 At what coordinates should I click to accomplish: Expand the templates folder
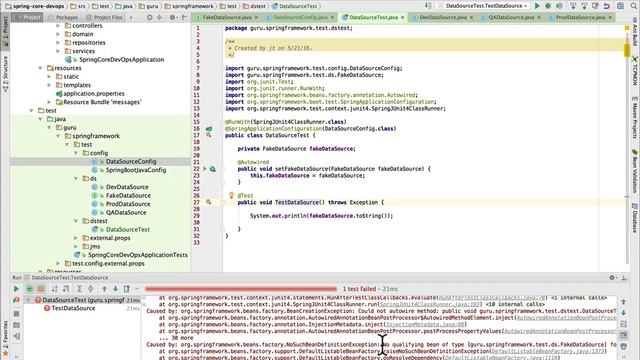tap(49, 85)
